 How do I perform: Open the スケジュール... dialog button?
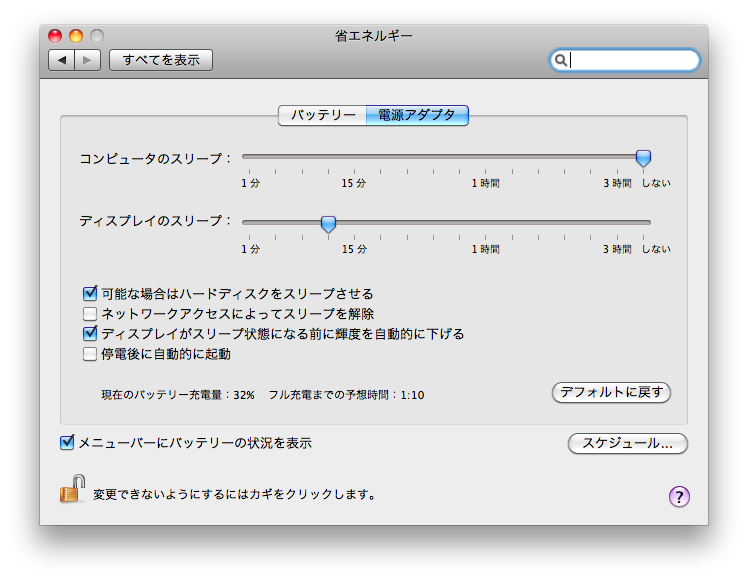tap(627, 444)
